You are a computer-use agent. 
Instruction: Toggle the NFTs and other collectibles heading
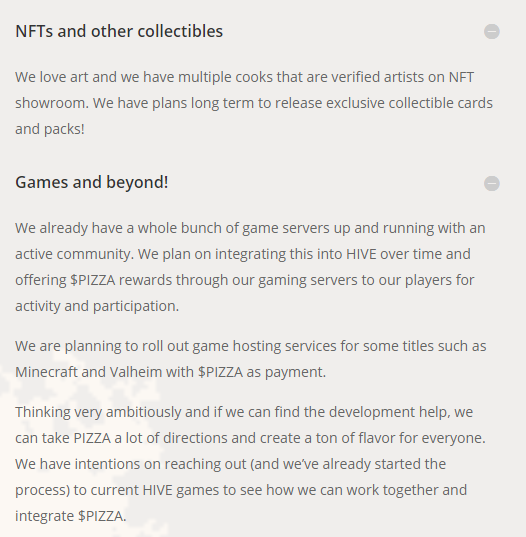point(119,31)
